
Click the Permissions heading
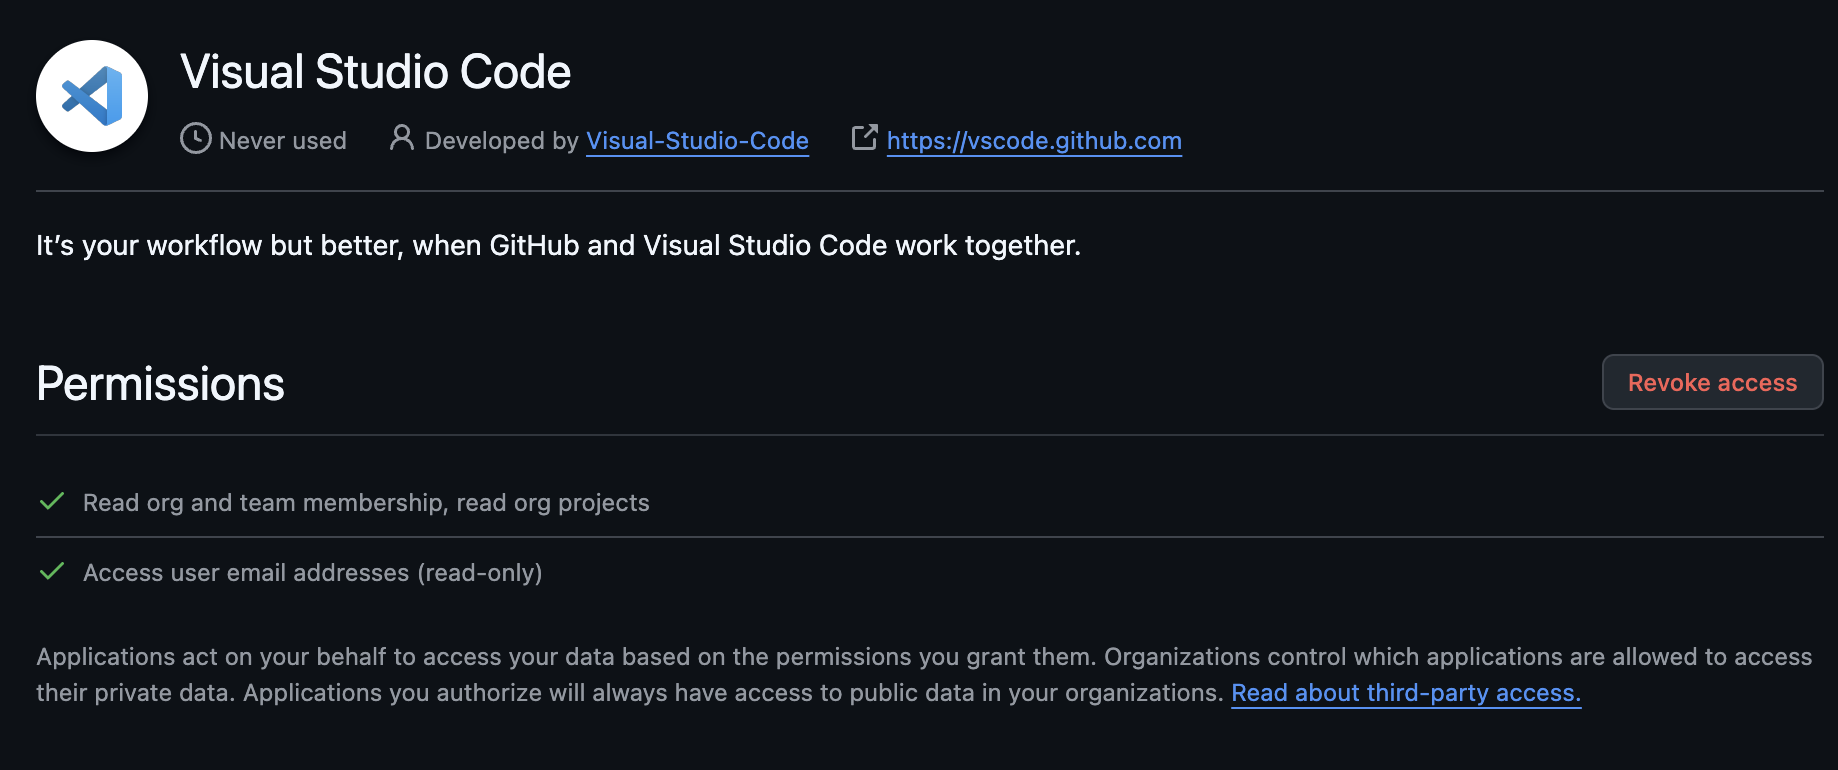coord(160,384)
